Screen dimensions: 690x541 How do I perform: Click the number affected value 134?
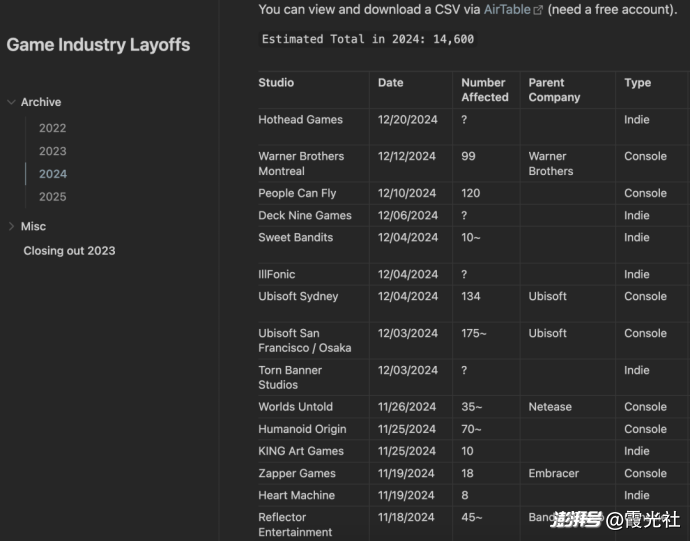[471, 296]
